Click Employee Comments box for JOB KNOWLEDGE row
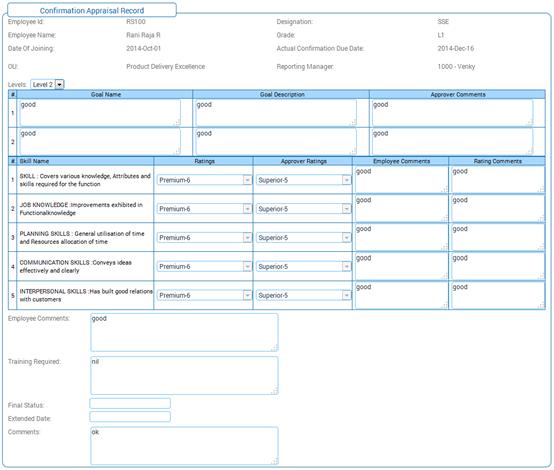554x470 pixels. 401,209
